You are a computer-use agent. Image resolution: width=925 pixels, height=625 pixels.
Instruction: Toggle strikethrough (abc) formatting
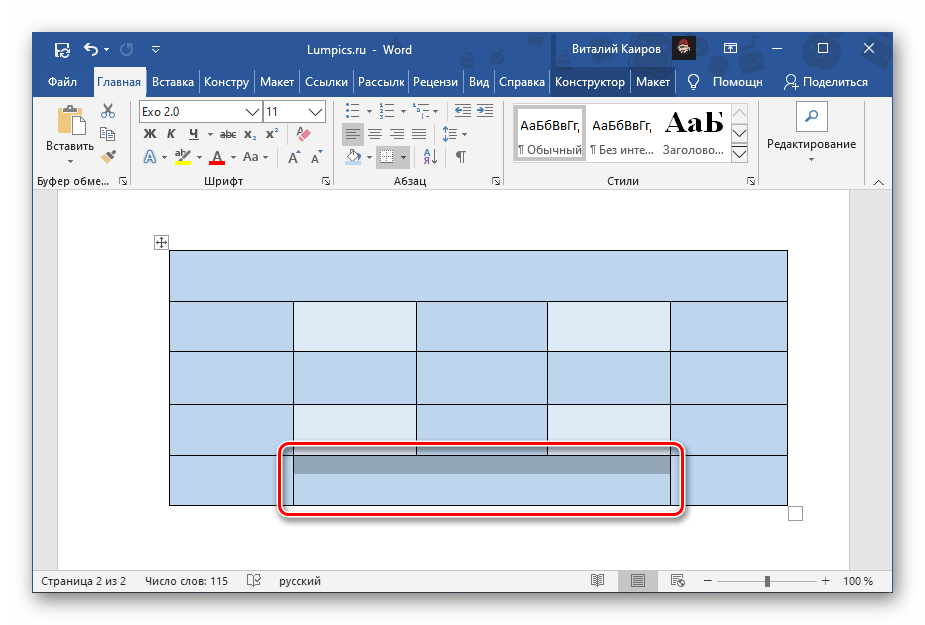[228, 135]
